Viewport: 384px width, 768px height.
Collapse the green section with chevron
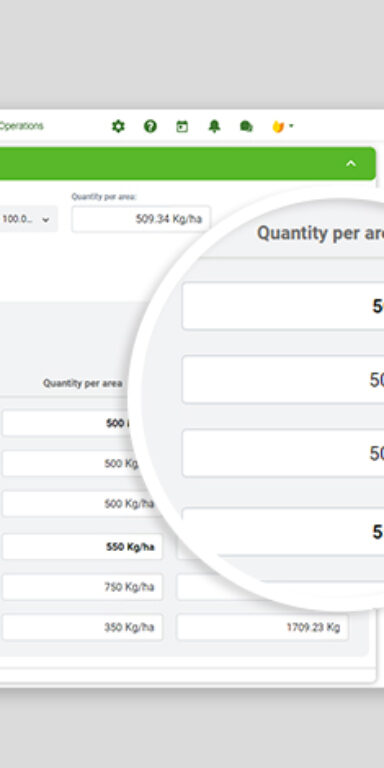(351, 164)
